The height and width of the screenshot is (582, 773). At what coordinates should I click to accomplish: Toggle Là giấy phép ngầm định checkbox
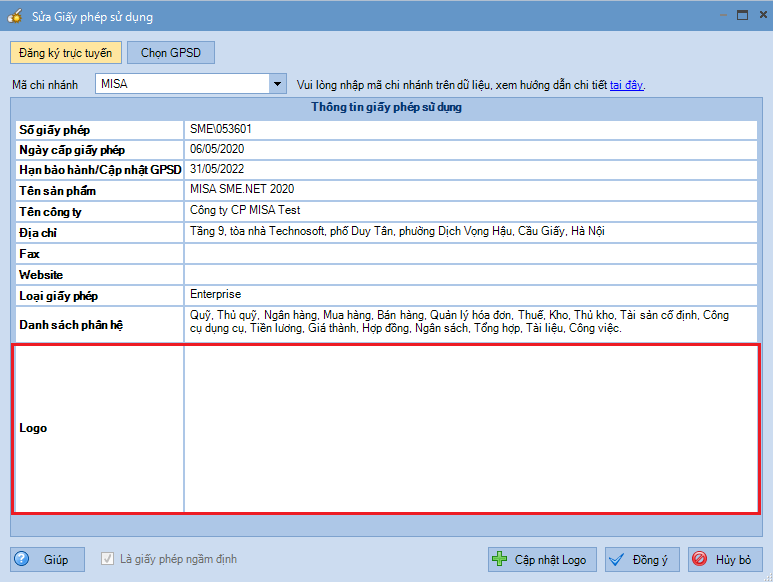click(107, 559)
